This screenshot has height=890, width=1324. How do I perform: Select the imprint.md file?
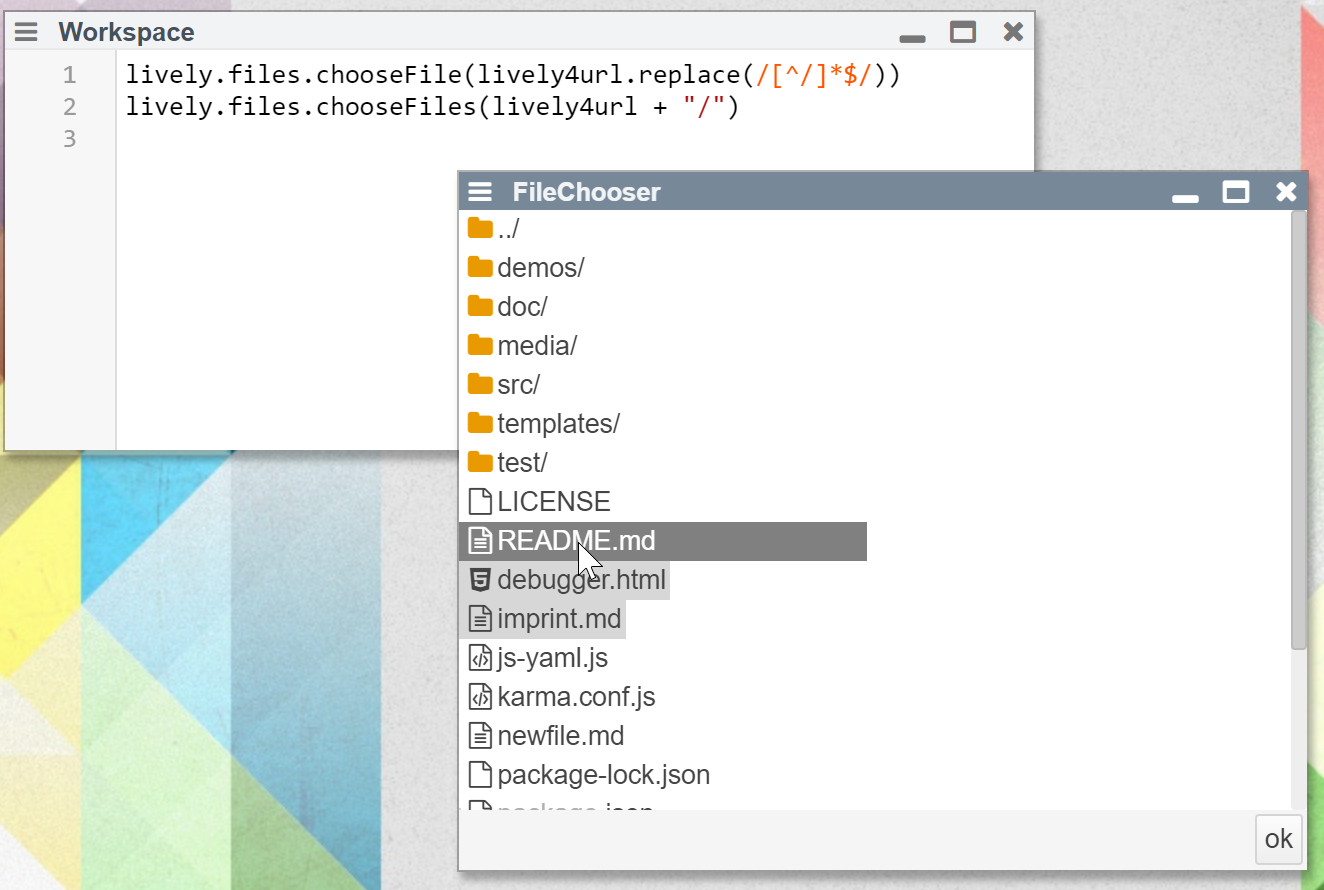click(x=559, y=619)
